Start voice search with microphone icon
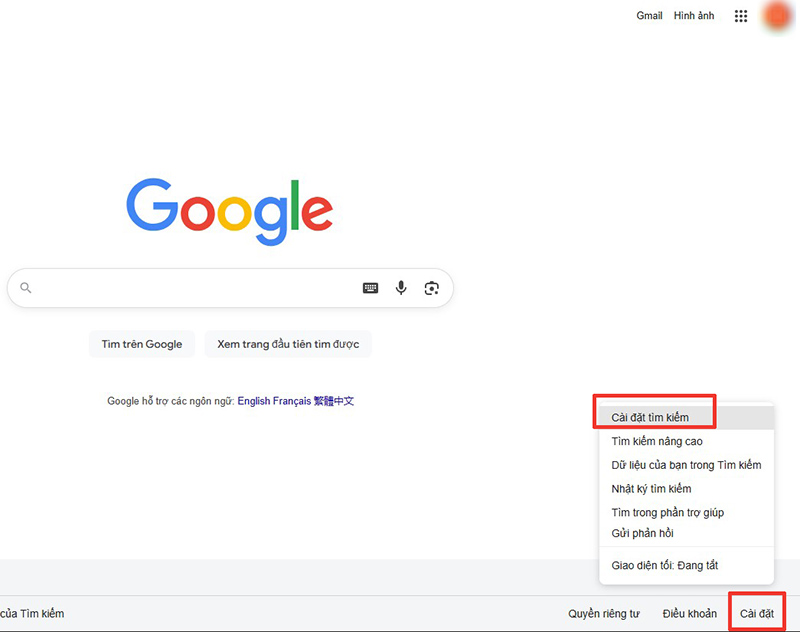Screen dimensions: 800x632 (401, 288)
